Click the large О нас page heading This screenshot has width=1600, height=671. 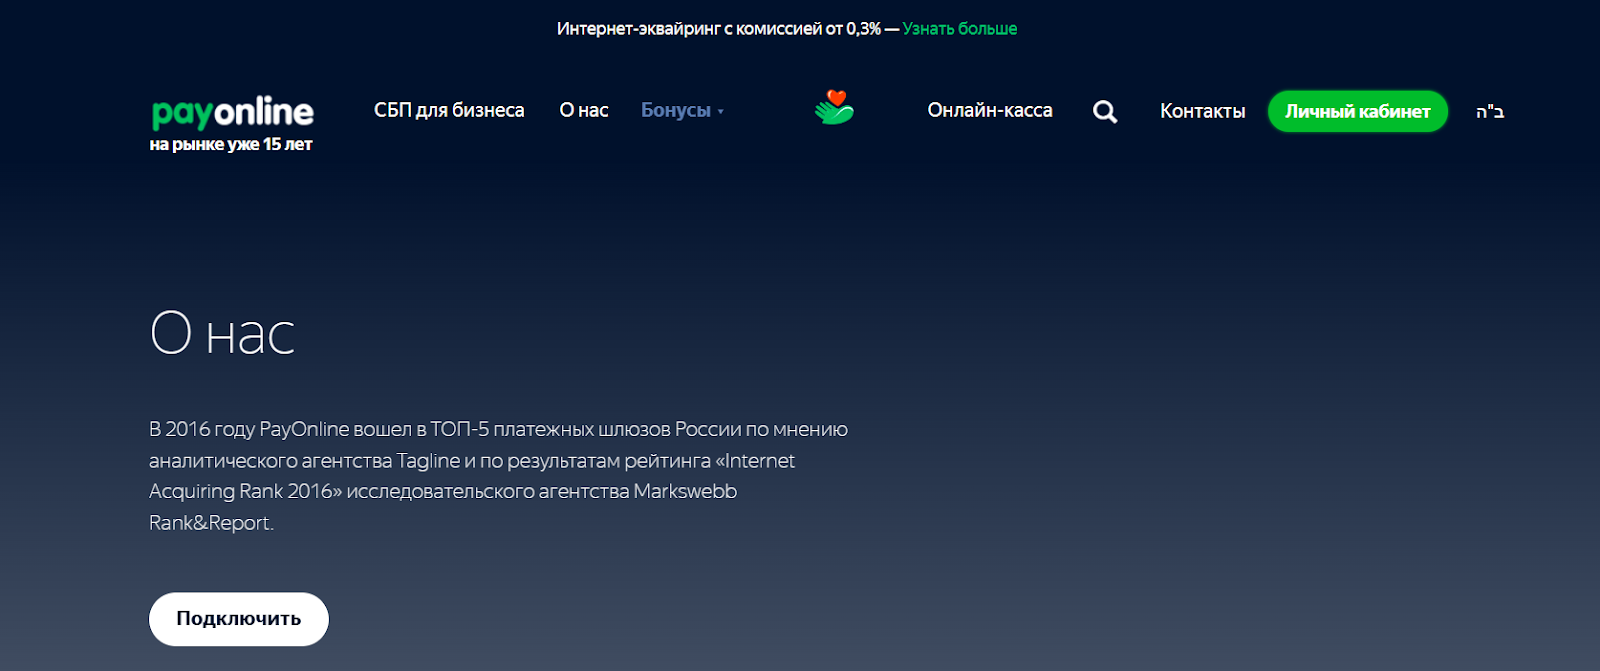(222, 333)
